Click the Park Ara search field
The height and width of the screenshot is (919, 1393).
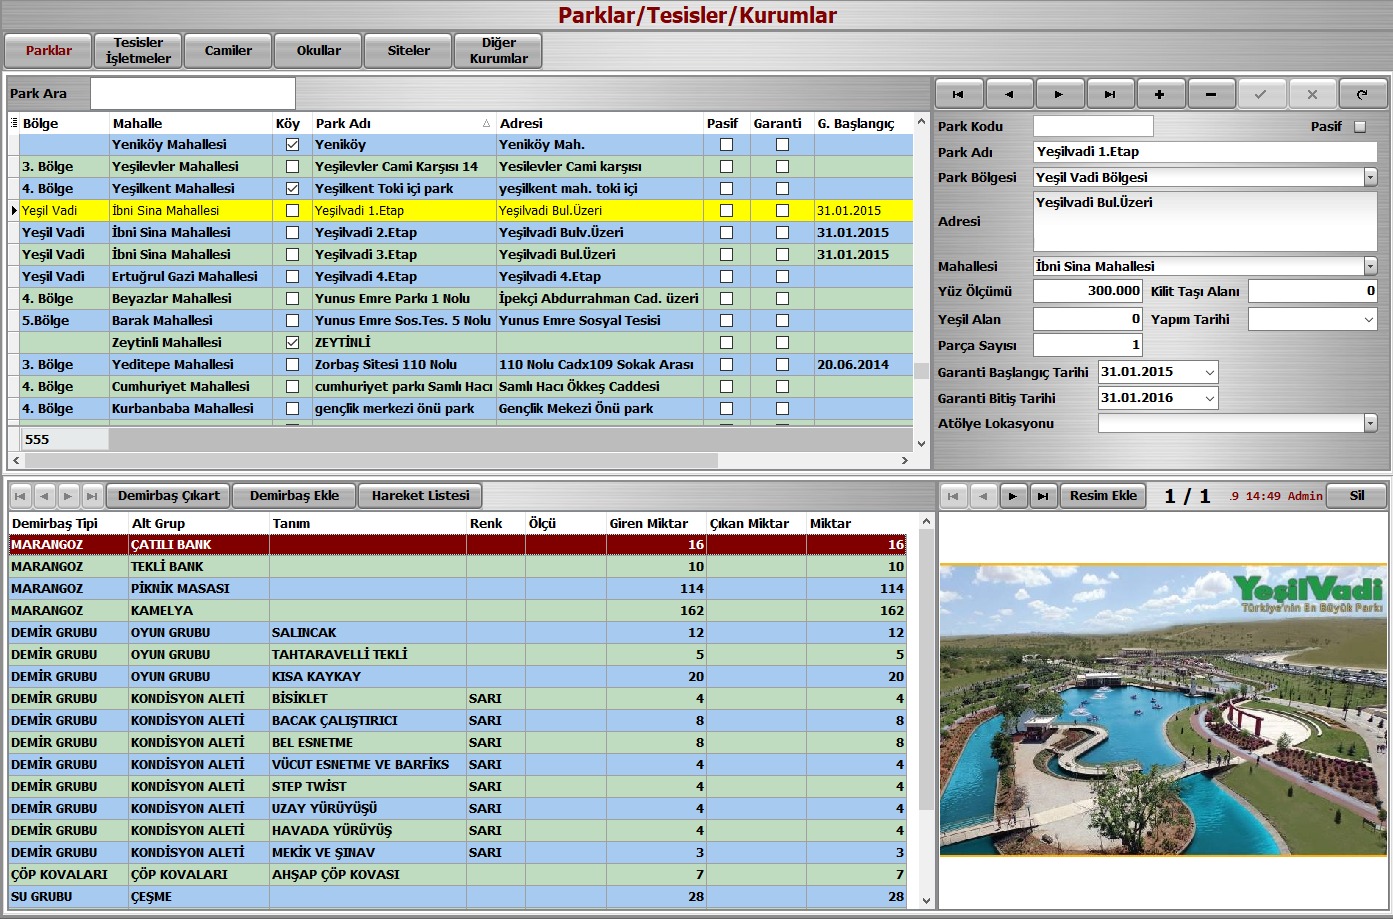(193, 94)
